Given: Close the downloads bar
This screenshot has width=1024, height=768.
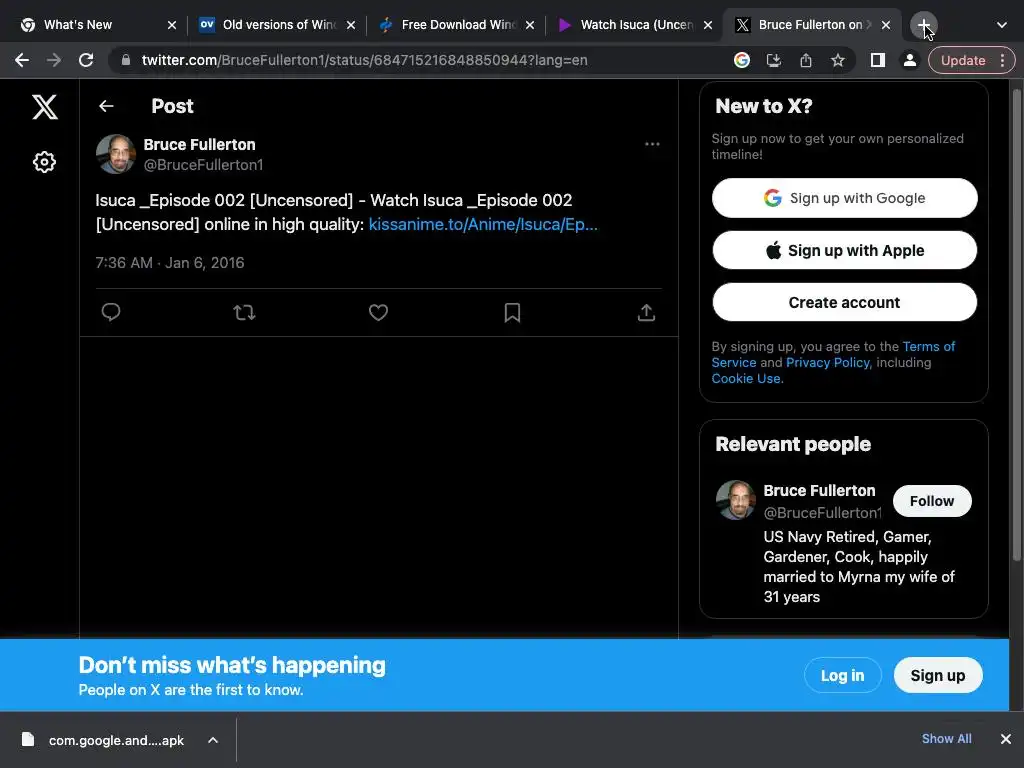Looking at the screenshot, I should pyautogui.click(x=1006, y=739).
